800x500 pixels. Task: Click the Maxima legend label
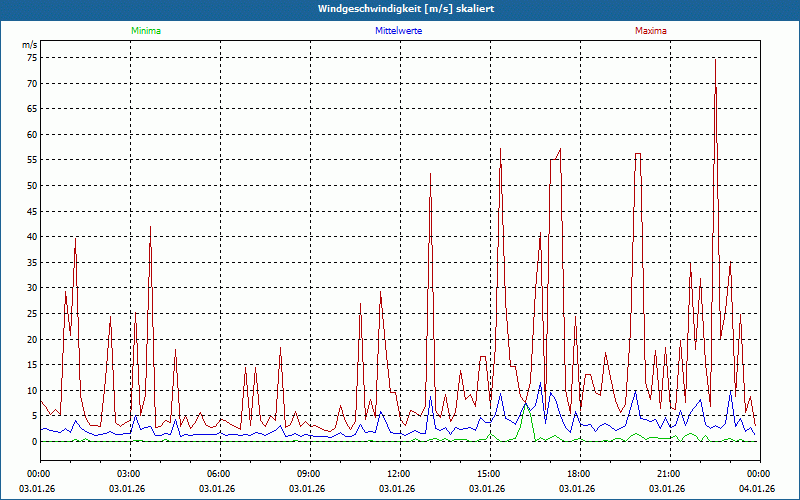650,31
